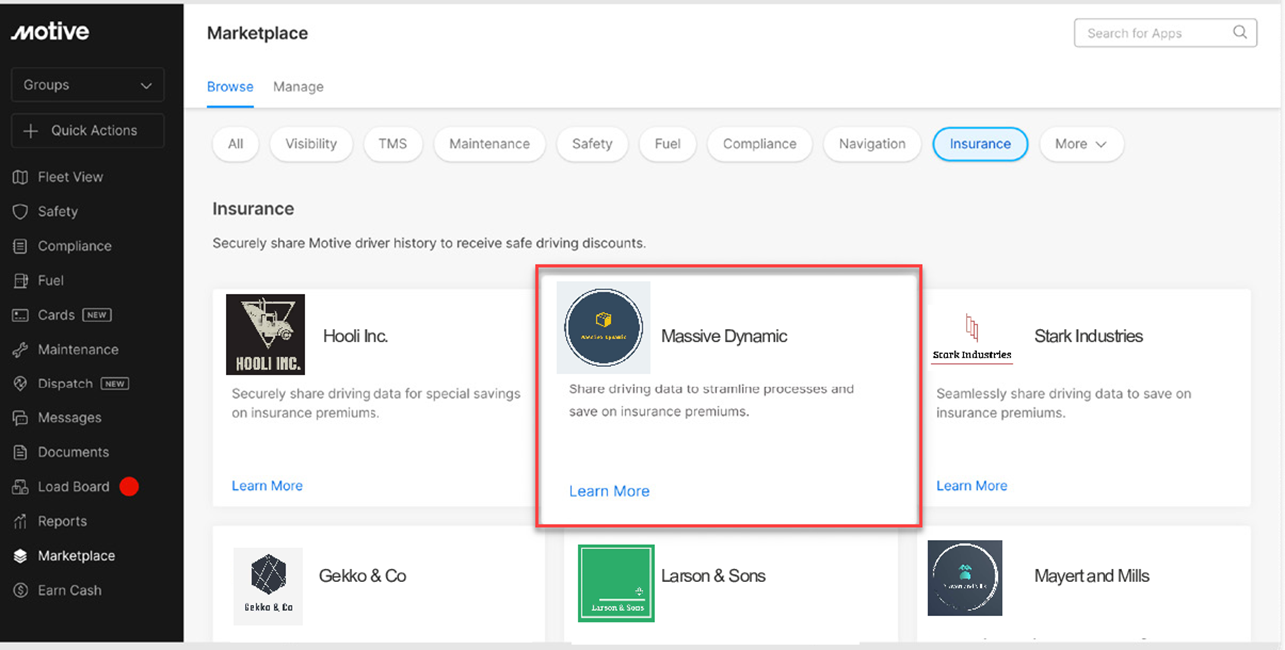Viewport: 1285px width, 650px height.
Task: Open the Fleet View map icon
Action: (20, 177)
